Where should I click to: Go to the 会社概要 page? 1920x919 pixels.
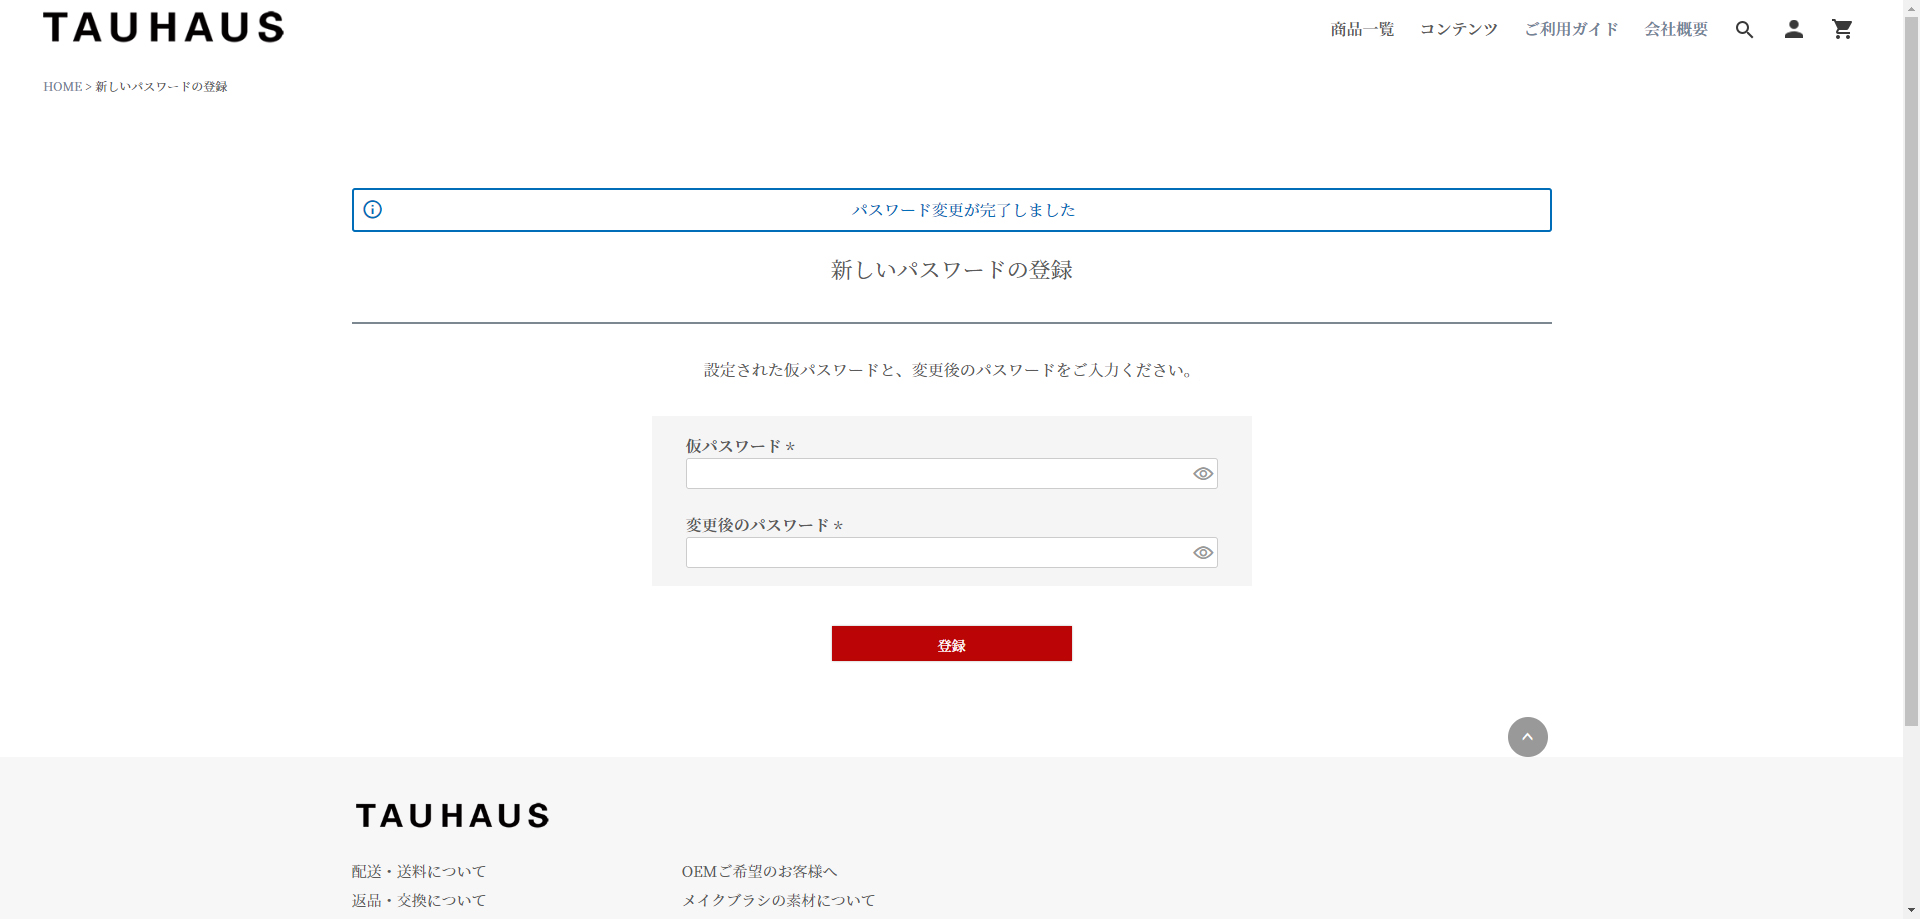[1676, 30]
